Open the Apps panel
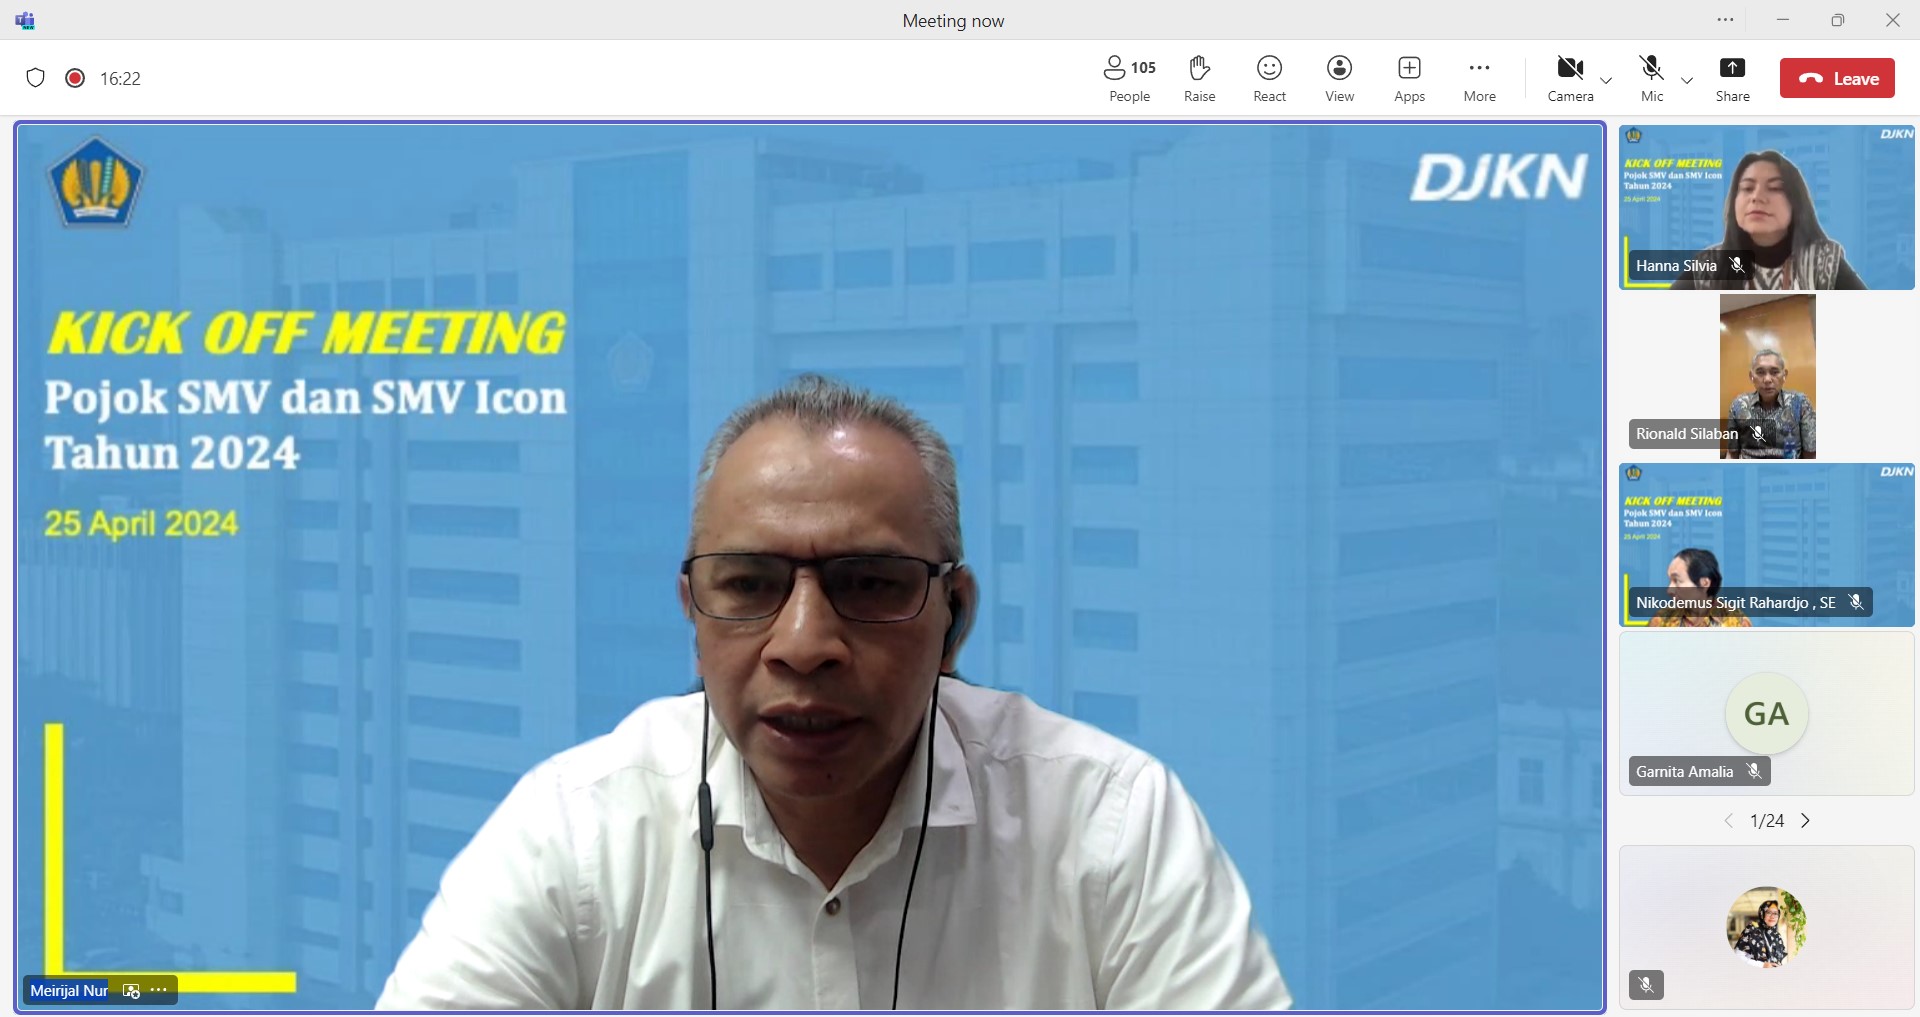The height and width of the screenshot is (1017, 1920). [x=1409, y=78]
